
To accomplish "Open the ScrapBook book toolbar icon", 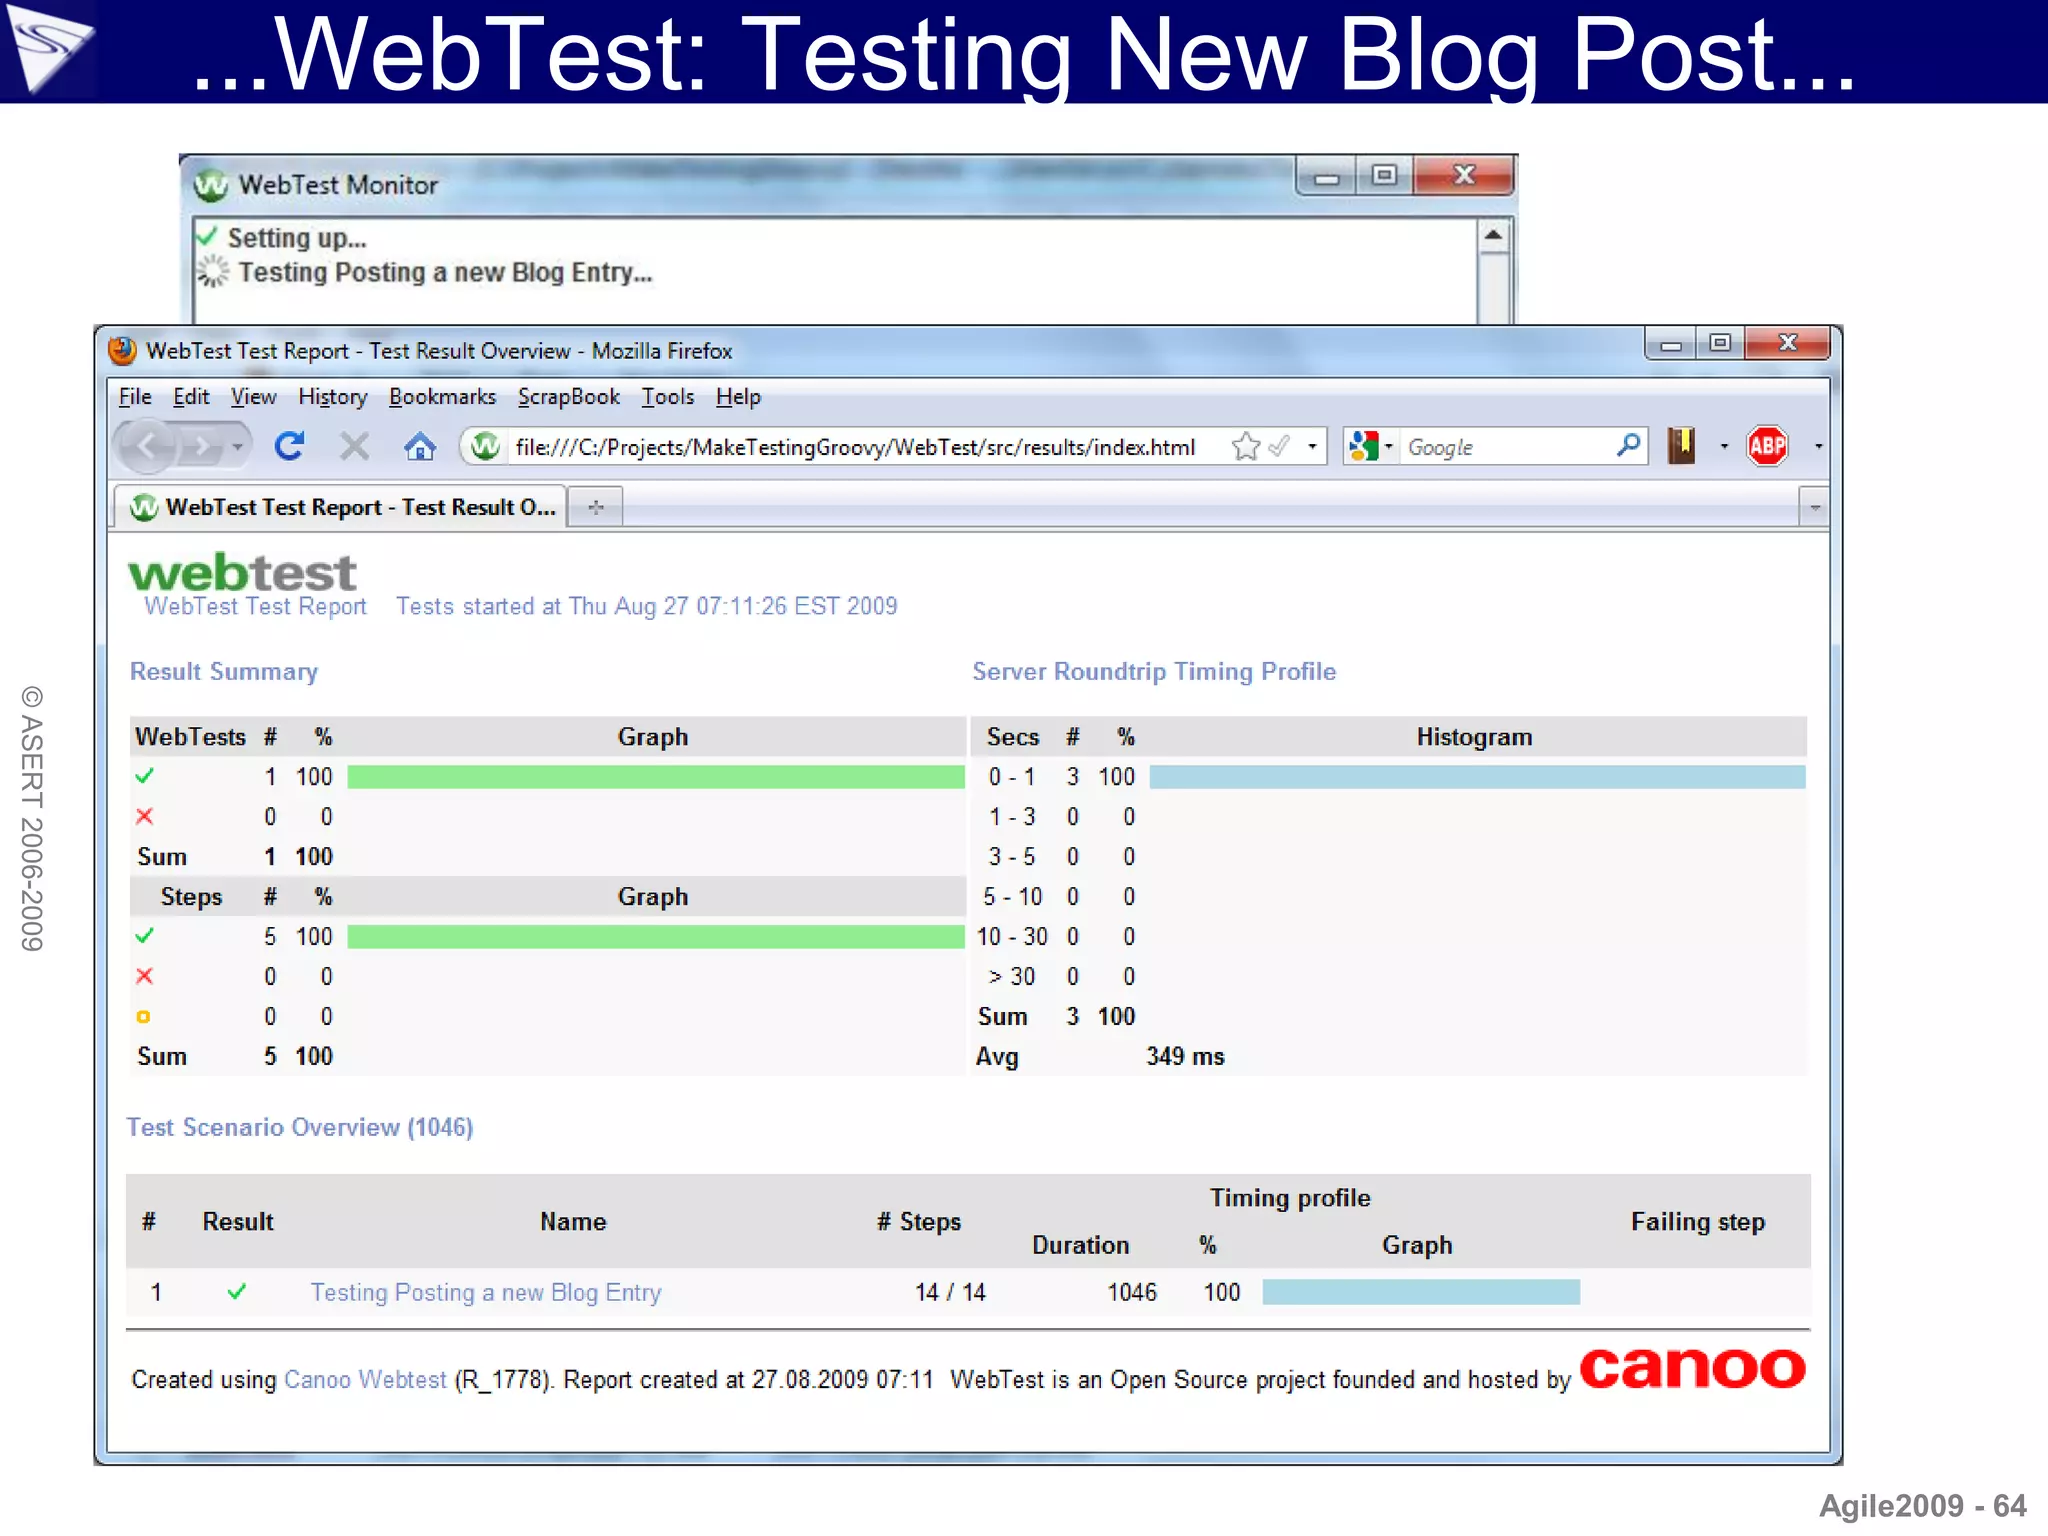I will [x=1682, y=446].
